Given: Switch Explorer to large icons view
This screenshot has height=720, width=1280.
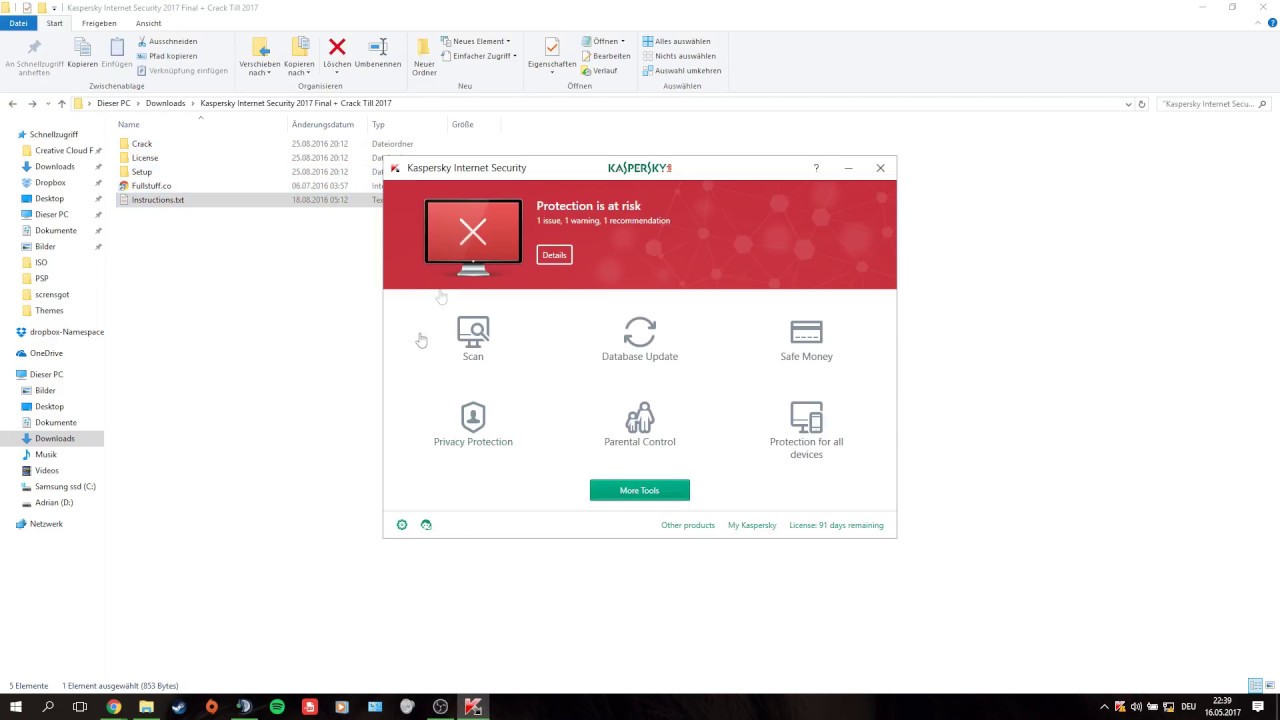Looking at the screenshot, I should click(1268, 686).
